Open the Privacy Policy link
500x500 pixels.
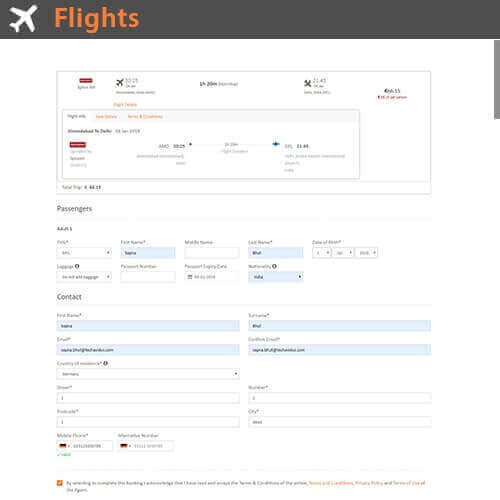coord(369,483)
